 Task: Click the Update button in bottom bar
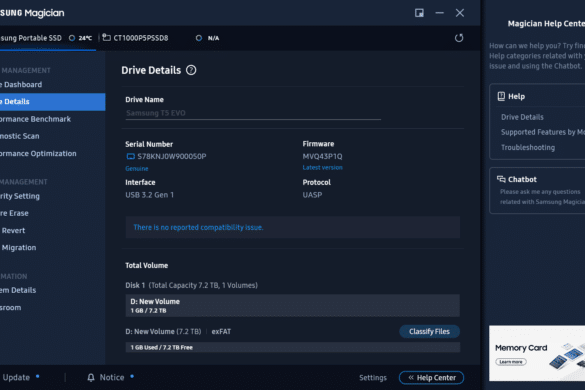tap(16, 378)
